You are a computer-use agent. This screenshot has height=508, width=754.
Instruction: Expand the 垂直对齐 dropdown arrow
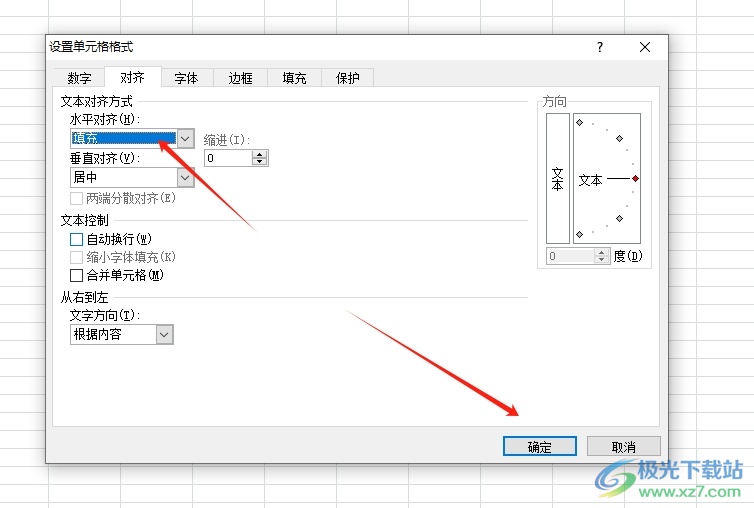click(185, 178)
